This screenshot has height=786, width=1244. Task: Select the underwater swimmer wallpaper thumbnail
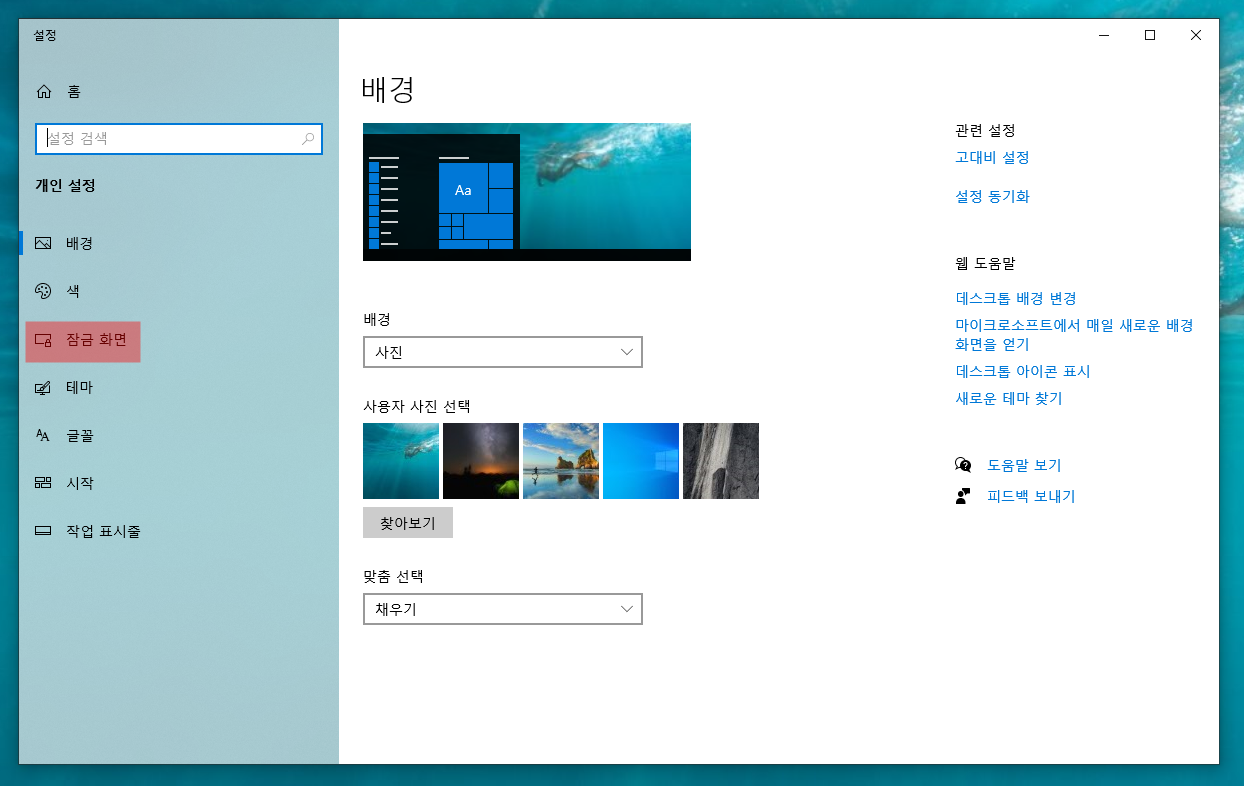[401, 461]
